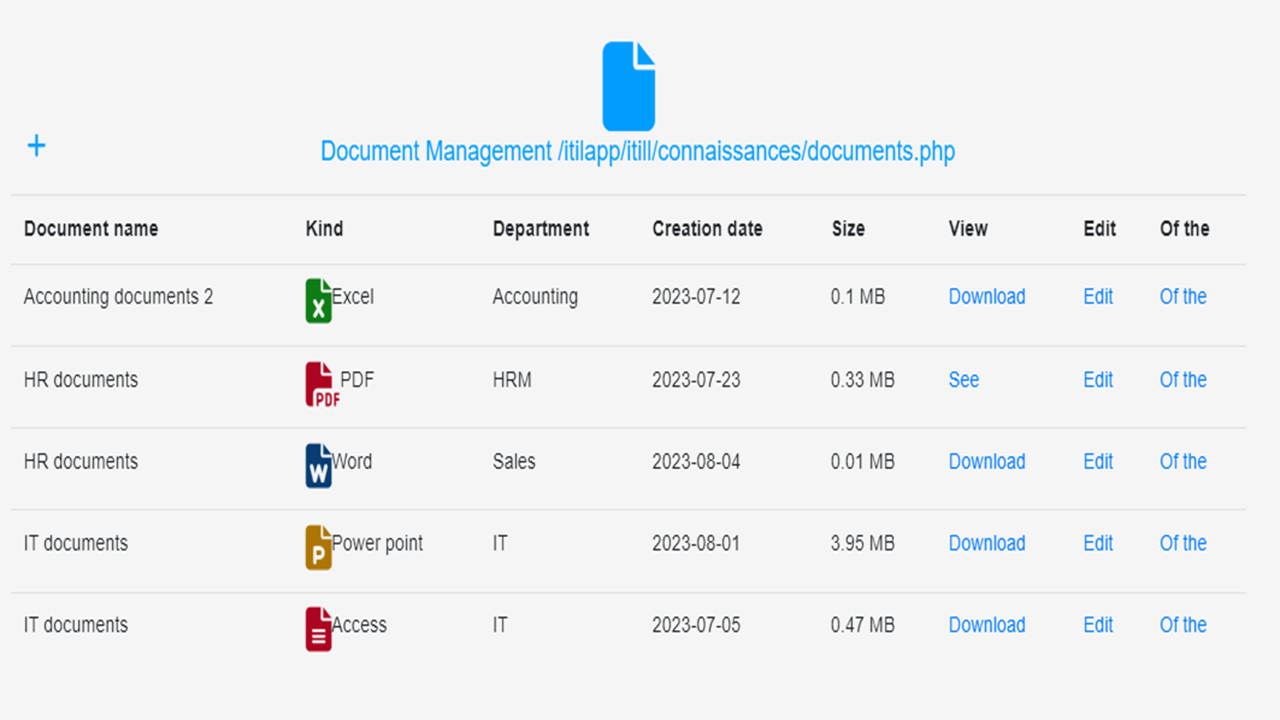Click the large blue document icon
The width and height of the screenshot is (1280, 720).
pyautogui.click(x=628, y=86)
